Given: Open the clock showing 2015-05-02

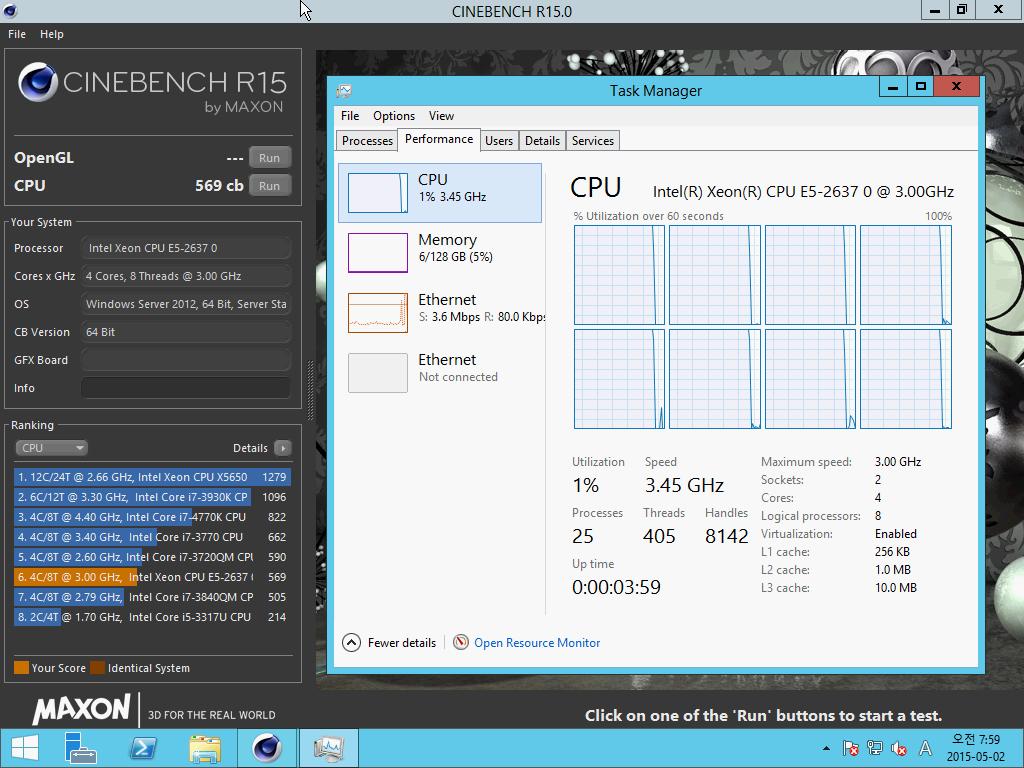Looking at the screenshot, I should pos(976,748).
